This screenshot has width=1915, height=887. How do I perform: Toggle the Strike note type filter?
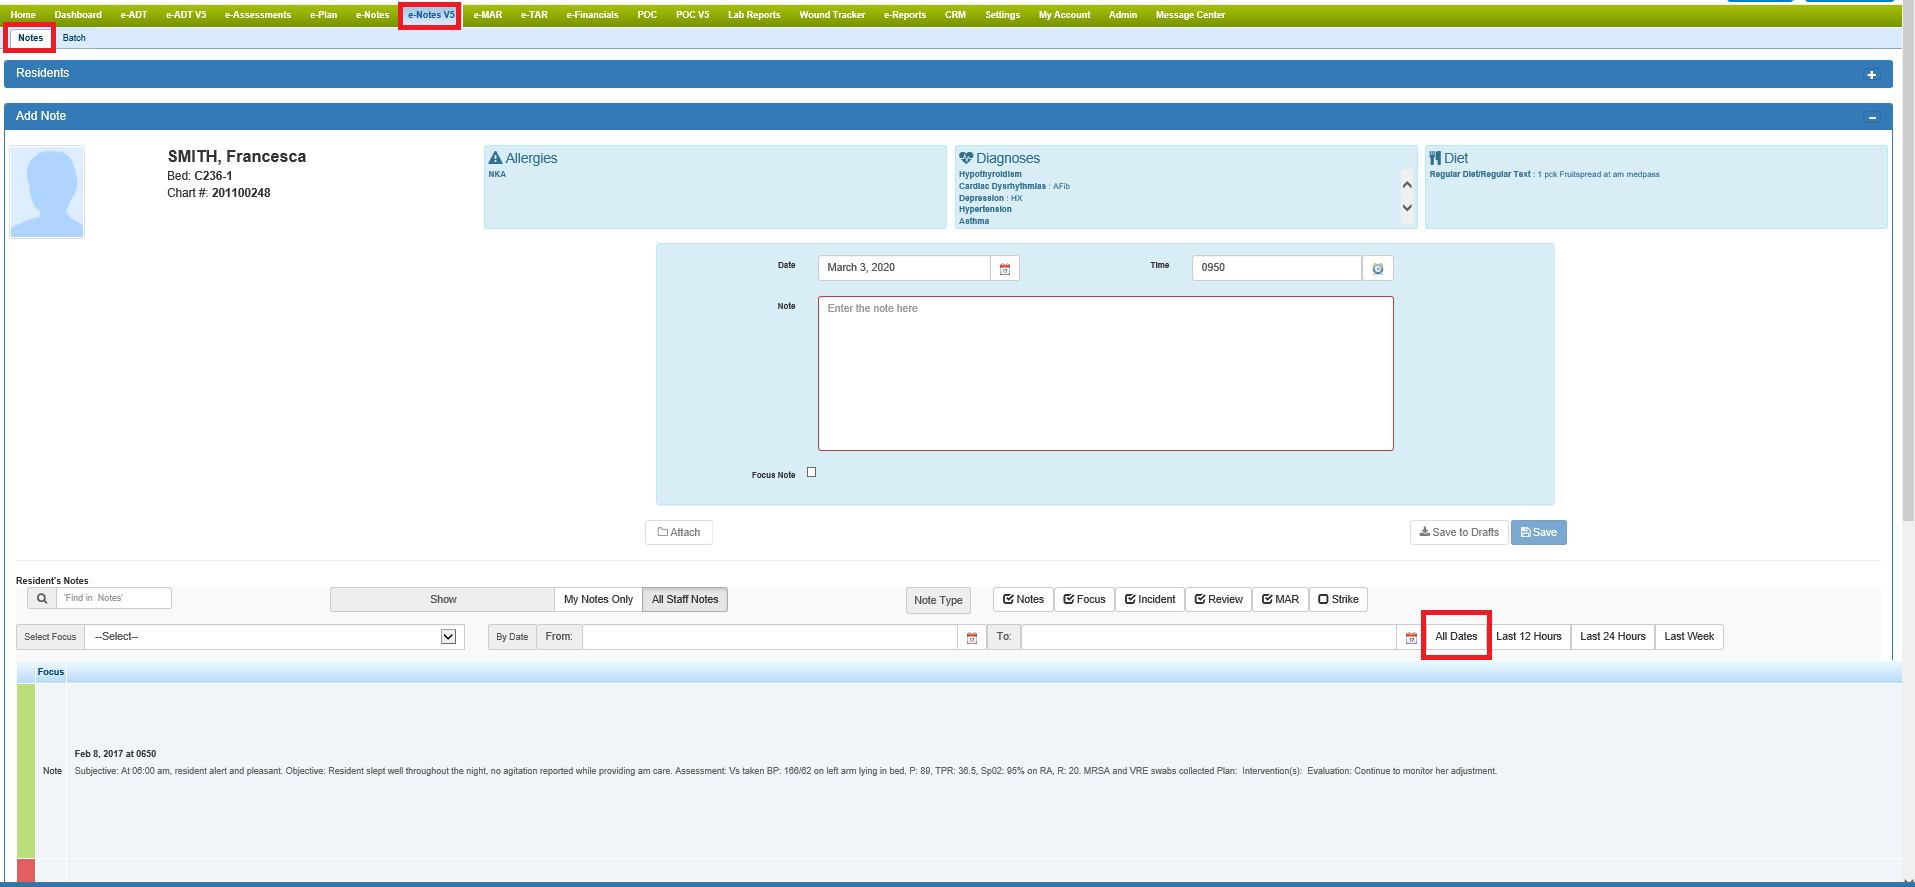pyautogui.click(x=1338, y=600)
